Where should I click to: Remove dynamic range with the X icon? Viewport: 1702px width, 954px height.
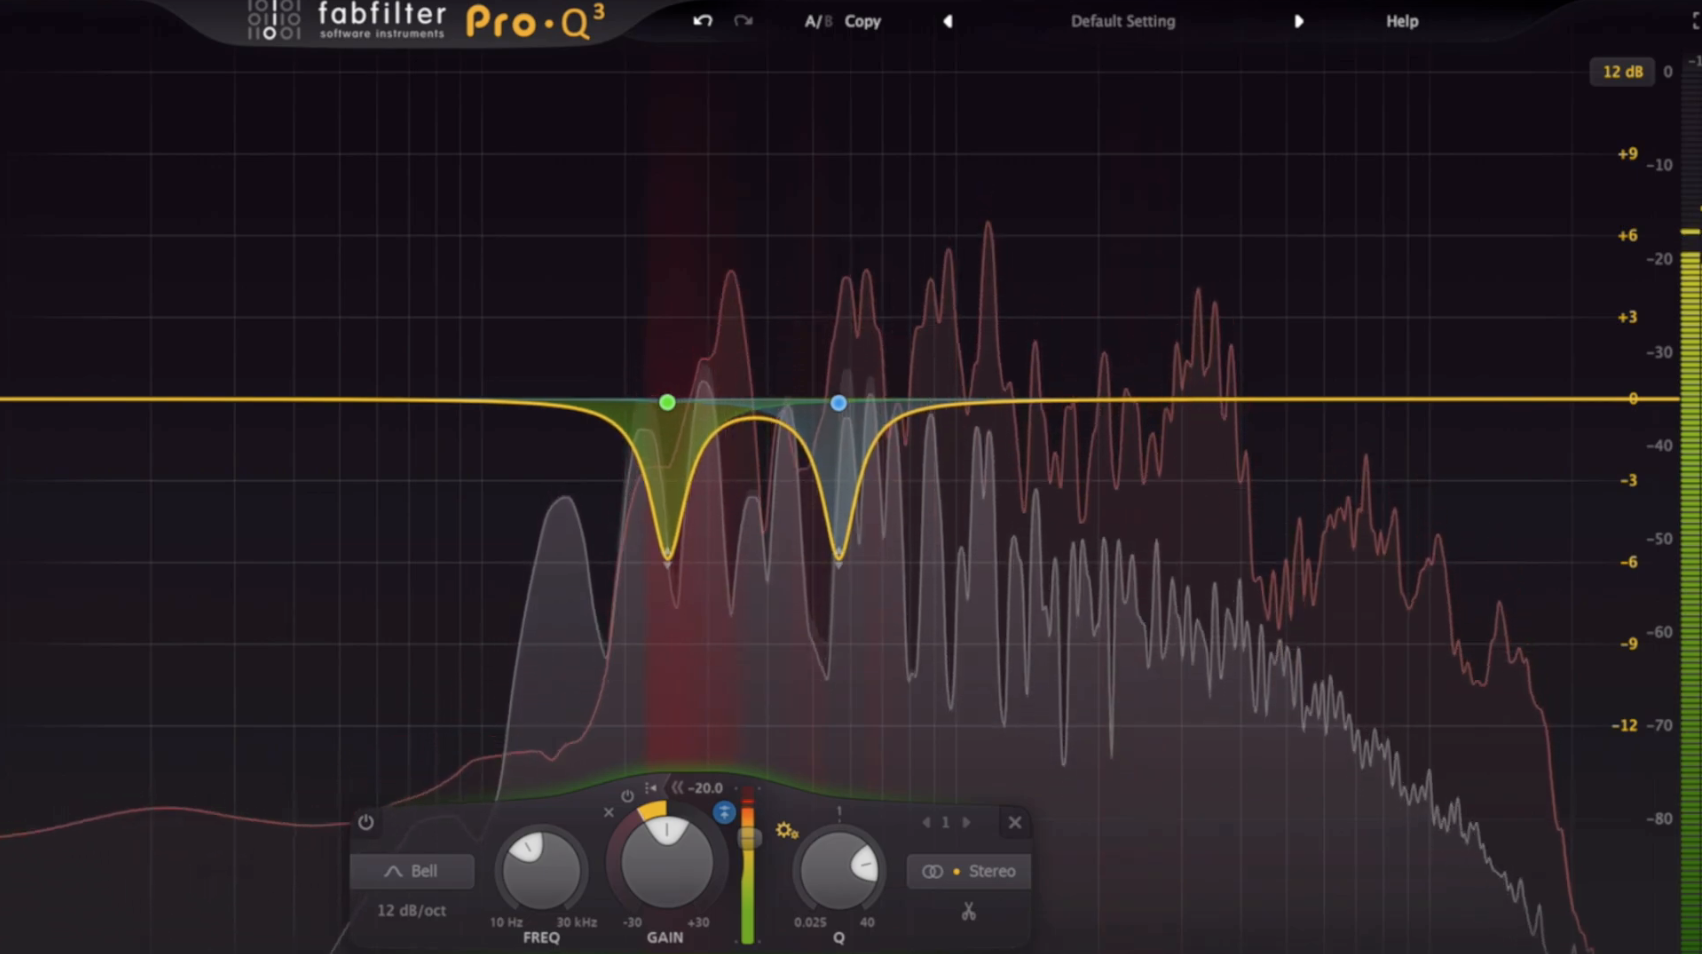609,812
